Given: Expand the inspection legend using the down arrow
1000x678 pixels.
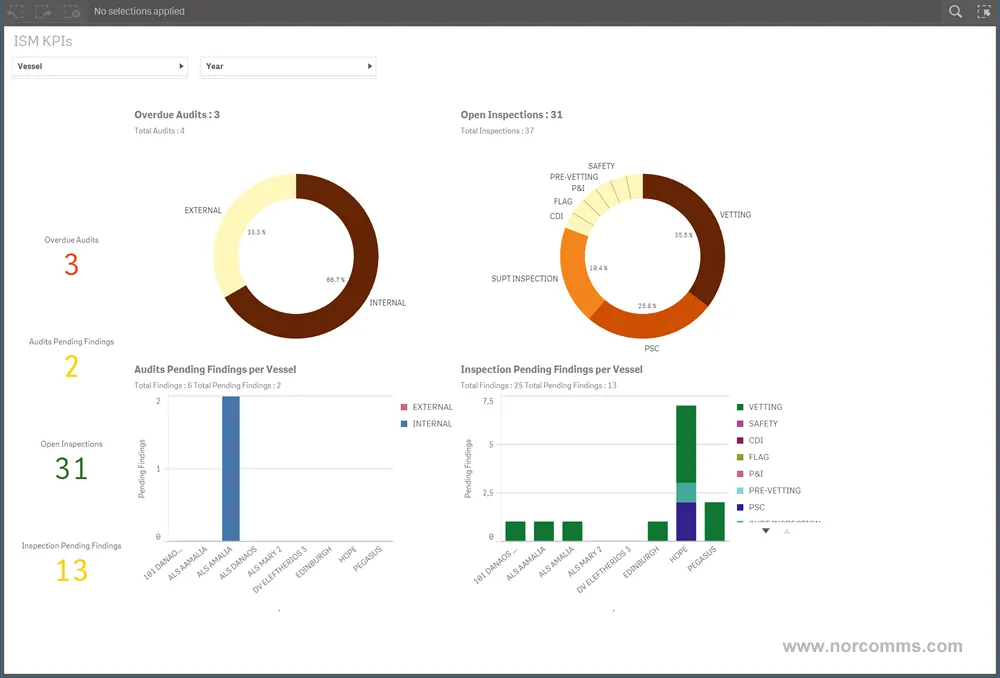Looking at the screenshot, I should click(765, 530).
